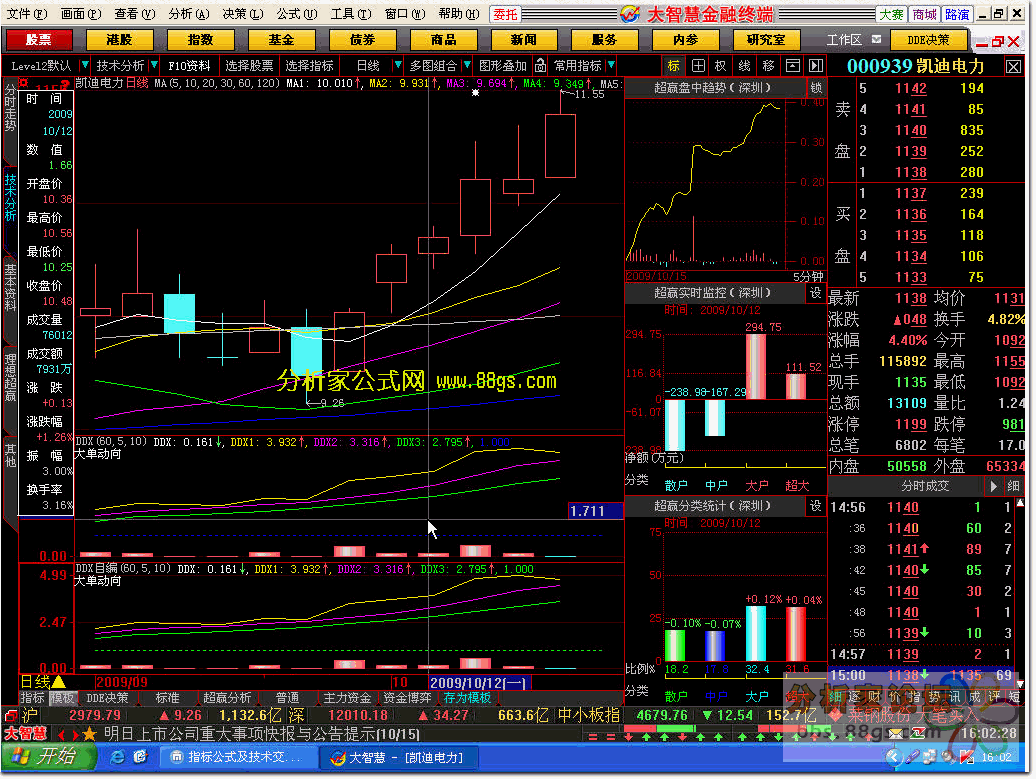Click 选择股票 toolbar button

(249, 65)
